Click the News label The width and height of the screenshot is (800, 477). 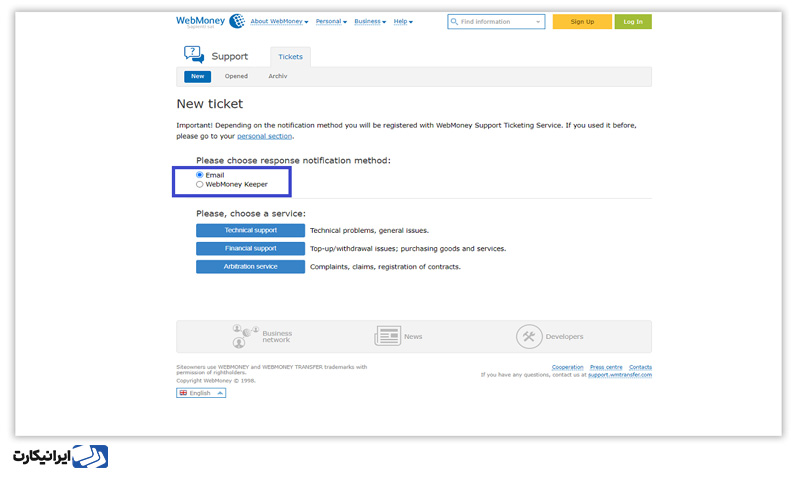(413, 337)
